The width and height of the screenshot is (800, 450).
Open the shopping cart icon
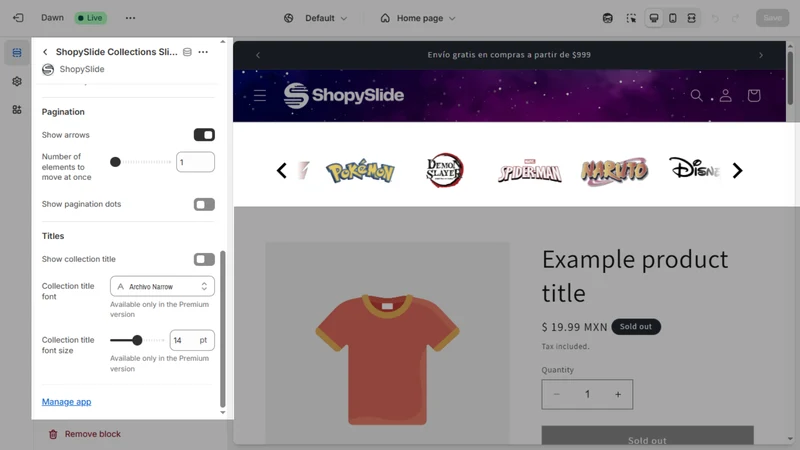pos(754,95)
